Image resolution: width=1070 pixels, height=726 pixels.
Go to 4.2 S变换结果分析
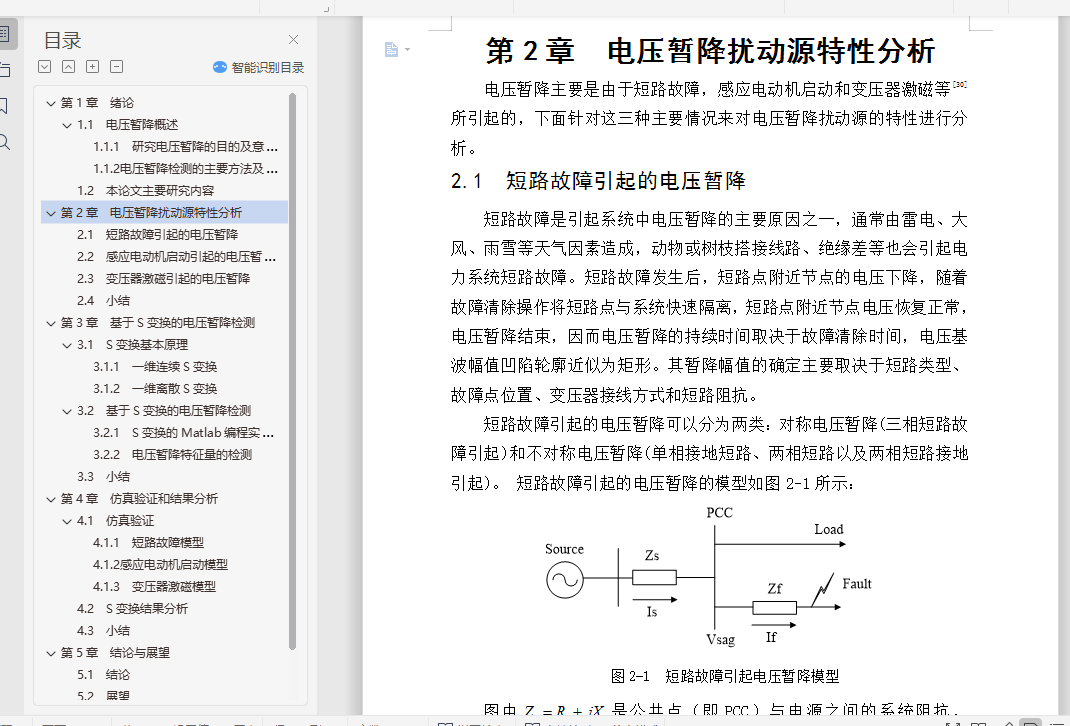tap(132, 609)
